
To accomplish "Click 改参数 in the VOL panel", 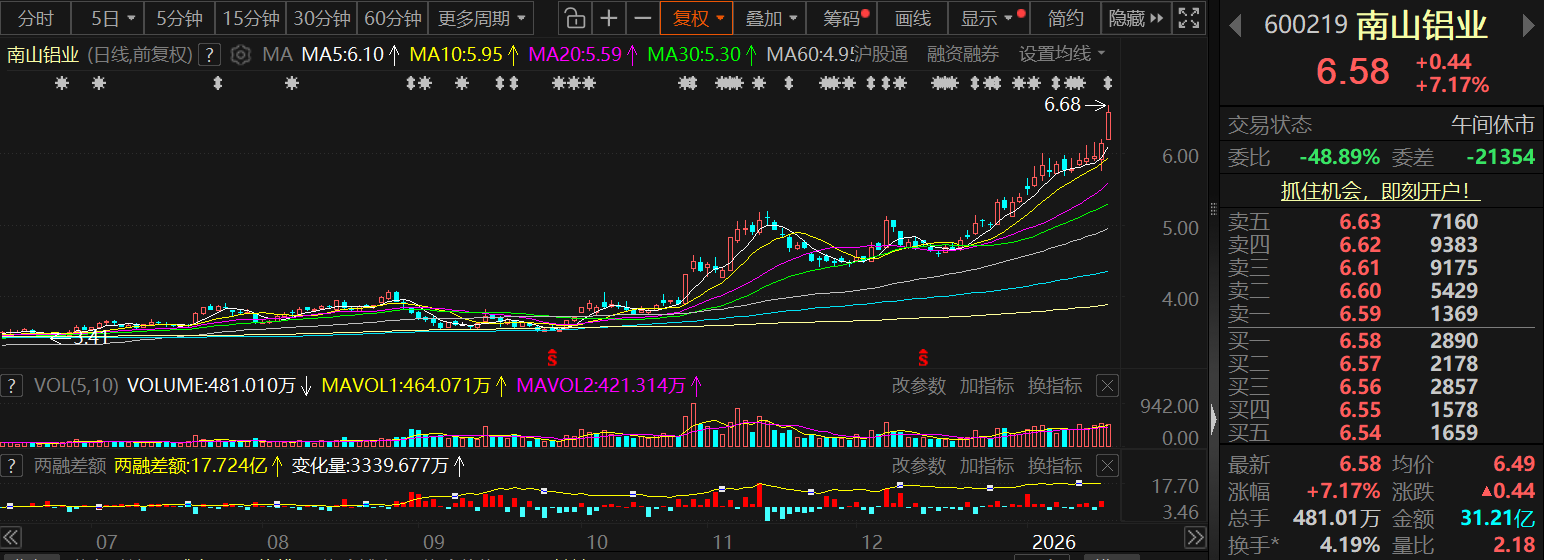I will tap(918, 386).
